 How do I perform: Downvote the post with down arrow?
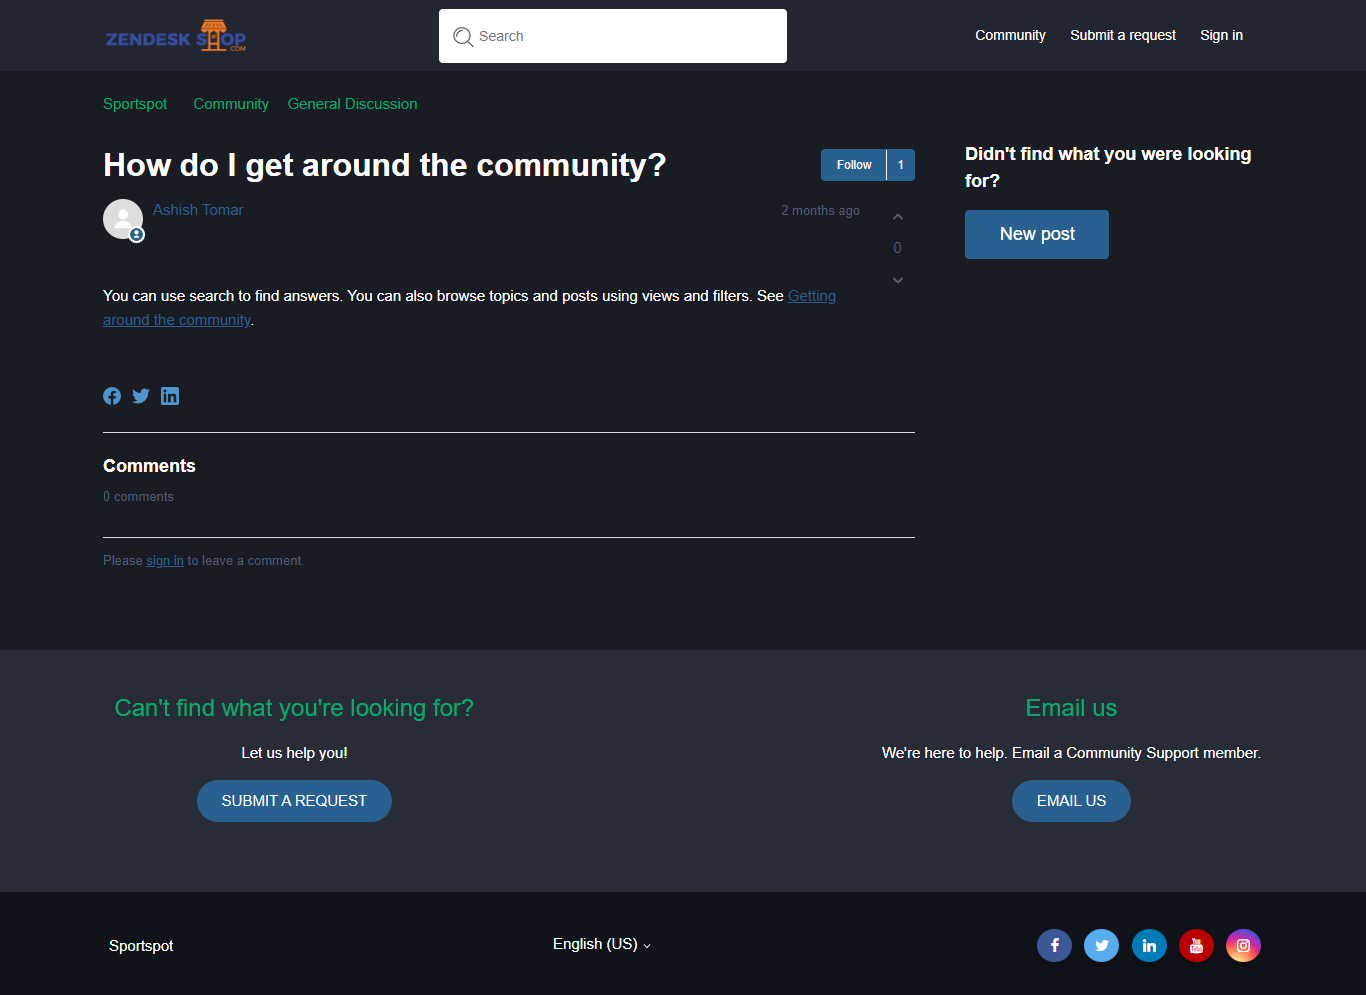pyautogui.click(x=898, y=280)
